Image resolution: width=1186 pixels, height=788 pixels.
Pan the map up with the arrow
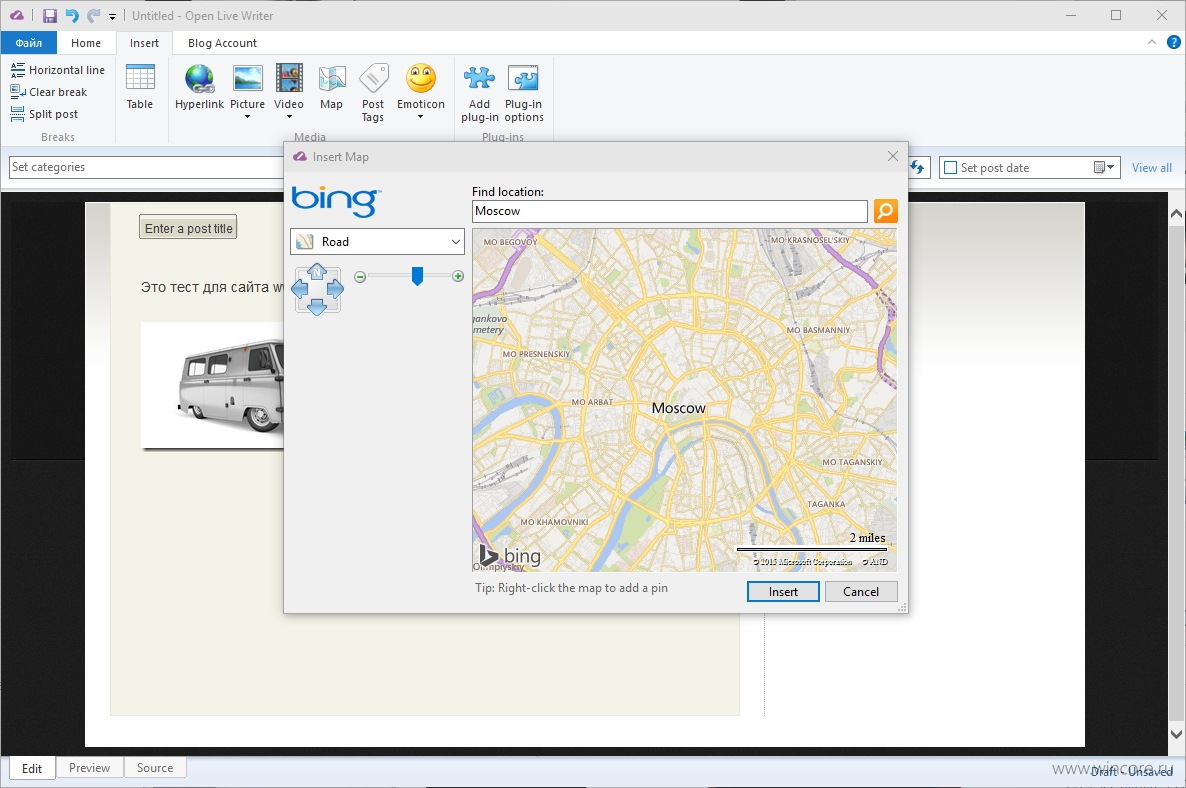click(x=317, y=271)
